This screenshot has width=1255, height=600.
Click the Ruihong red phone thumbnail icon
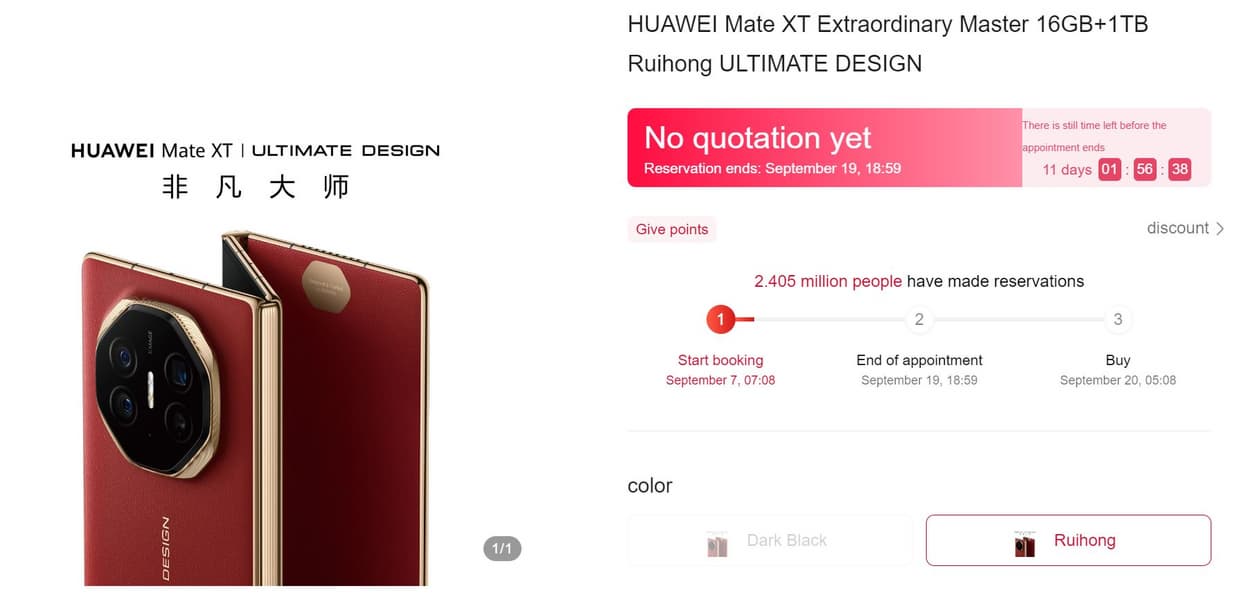pyautogui.click(x=1024, y=543)
